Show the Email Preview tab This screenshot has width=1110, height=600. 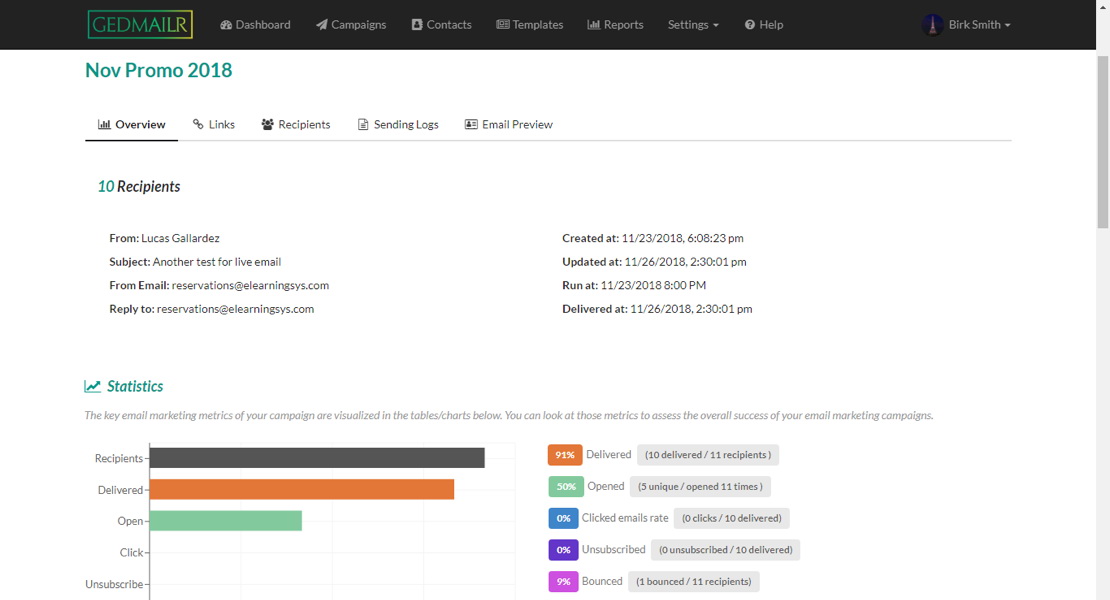[508, 124]
